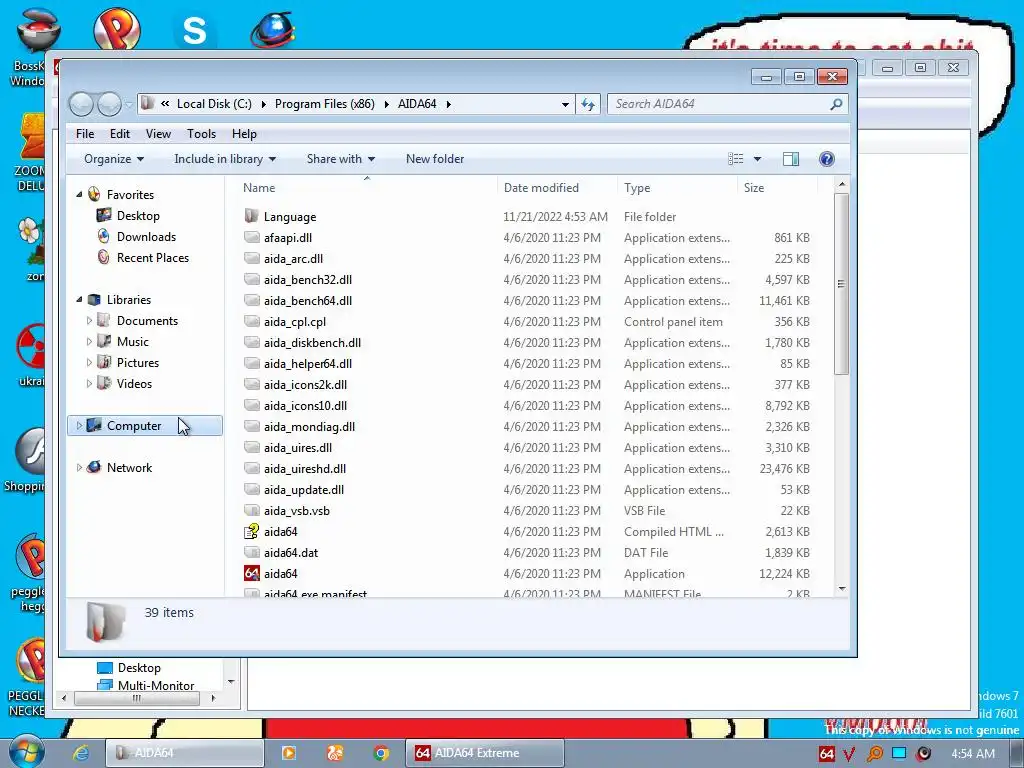Viewport: 1024px width, 768px height.
Task: Open the recent pages dropdown beside navigation arrows
Action: 129,104
